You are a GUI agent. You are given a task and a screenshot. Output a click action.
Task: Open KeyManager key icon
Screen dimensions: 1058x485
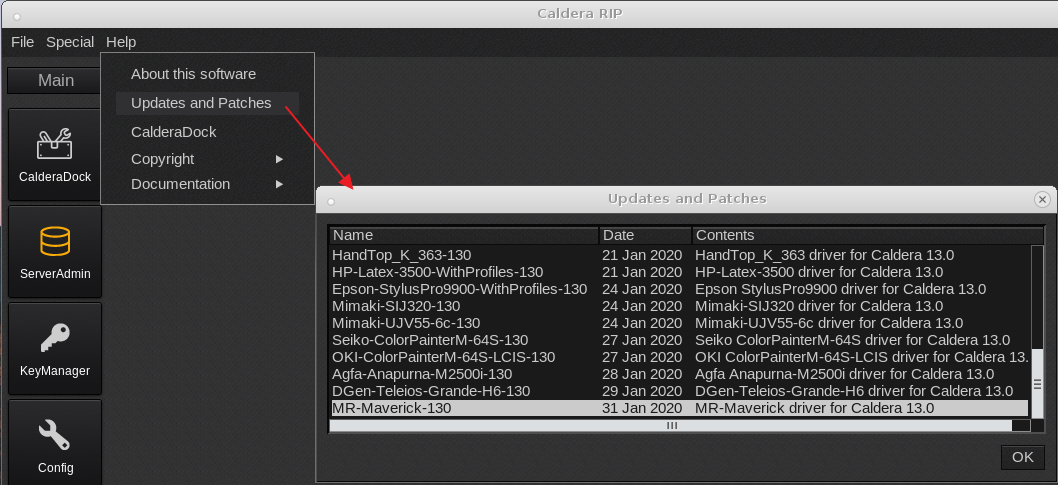click(x=55, y=347)
